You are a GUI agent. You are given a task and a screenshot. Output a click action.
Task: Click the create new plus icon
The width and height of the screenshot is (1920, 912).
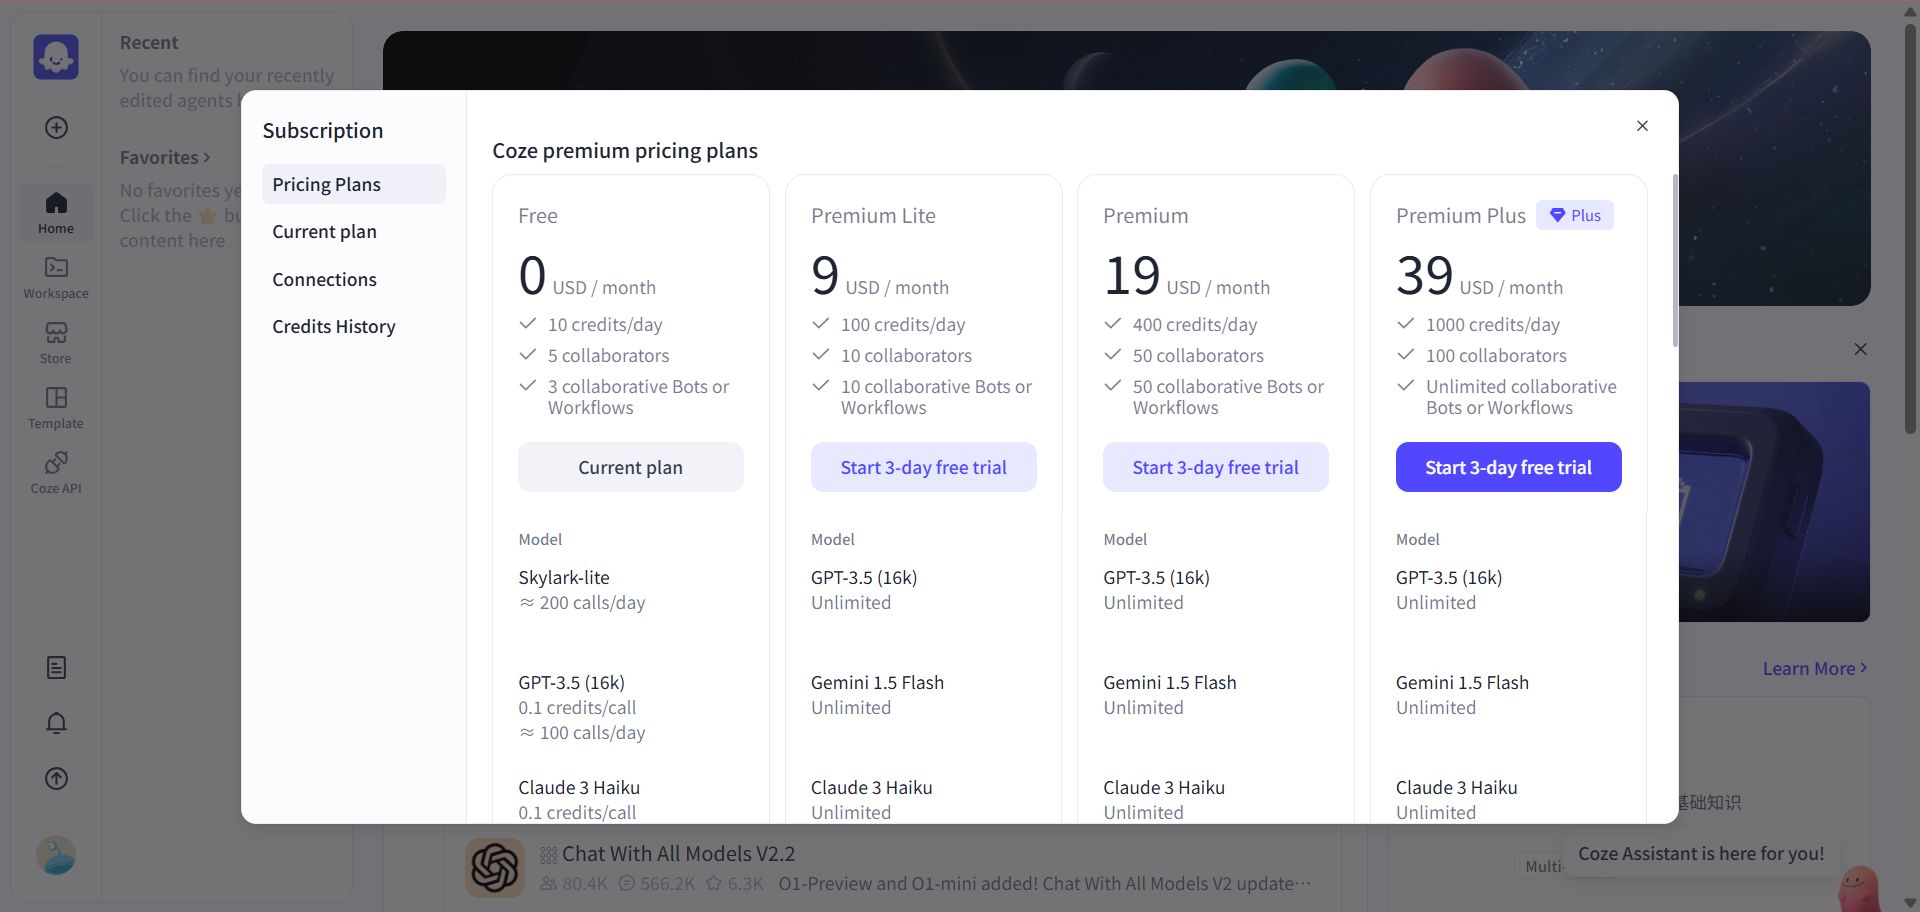tap(56, 127)
